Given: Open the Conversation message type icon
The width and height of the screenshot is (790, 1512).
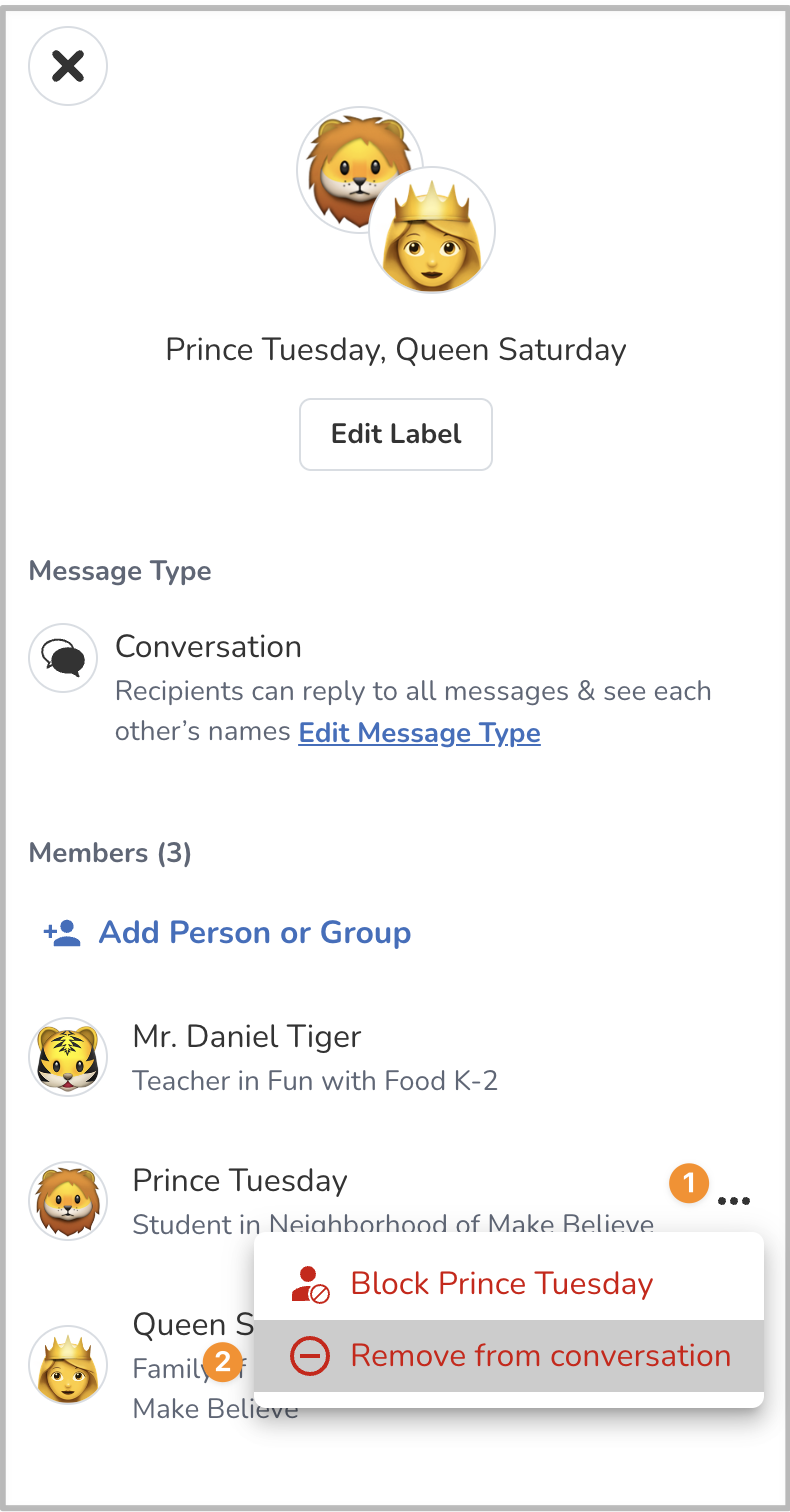Looking at the screenshot, I should [62, 657].
